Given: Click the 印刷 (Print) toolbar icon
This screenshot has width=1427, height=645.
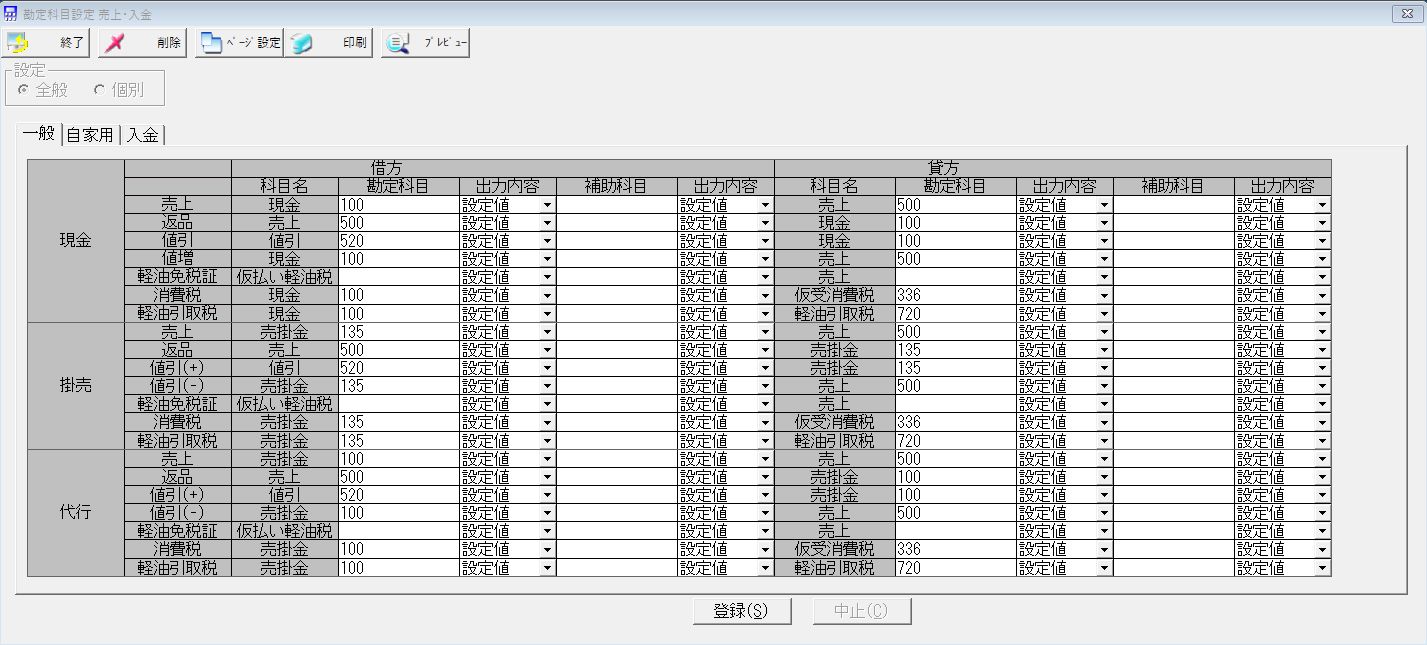Looking at the screenshot, I should [x=302, y=43].
